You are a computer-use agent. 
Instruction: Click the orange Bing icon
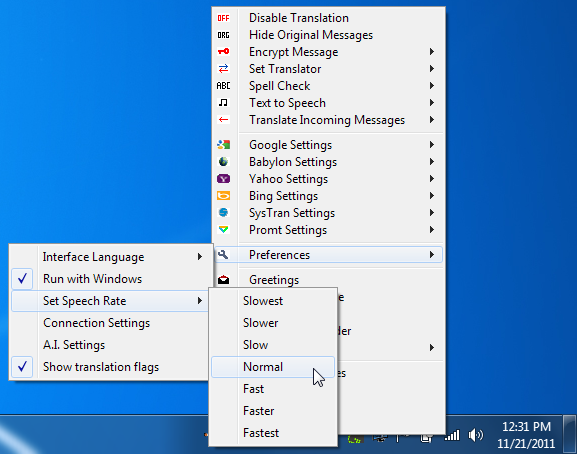point(223,196)
